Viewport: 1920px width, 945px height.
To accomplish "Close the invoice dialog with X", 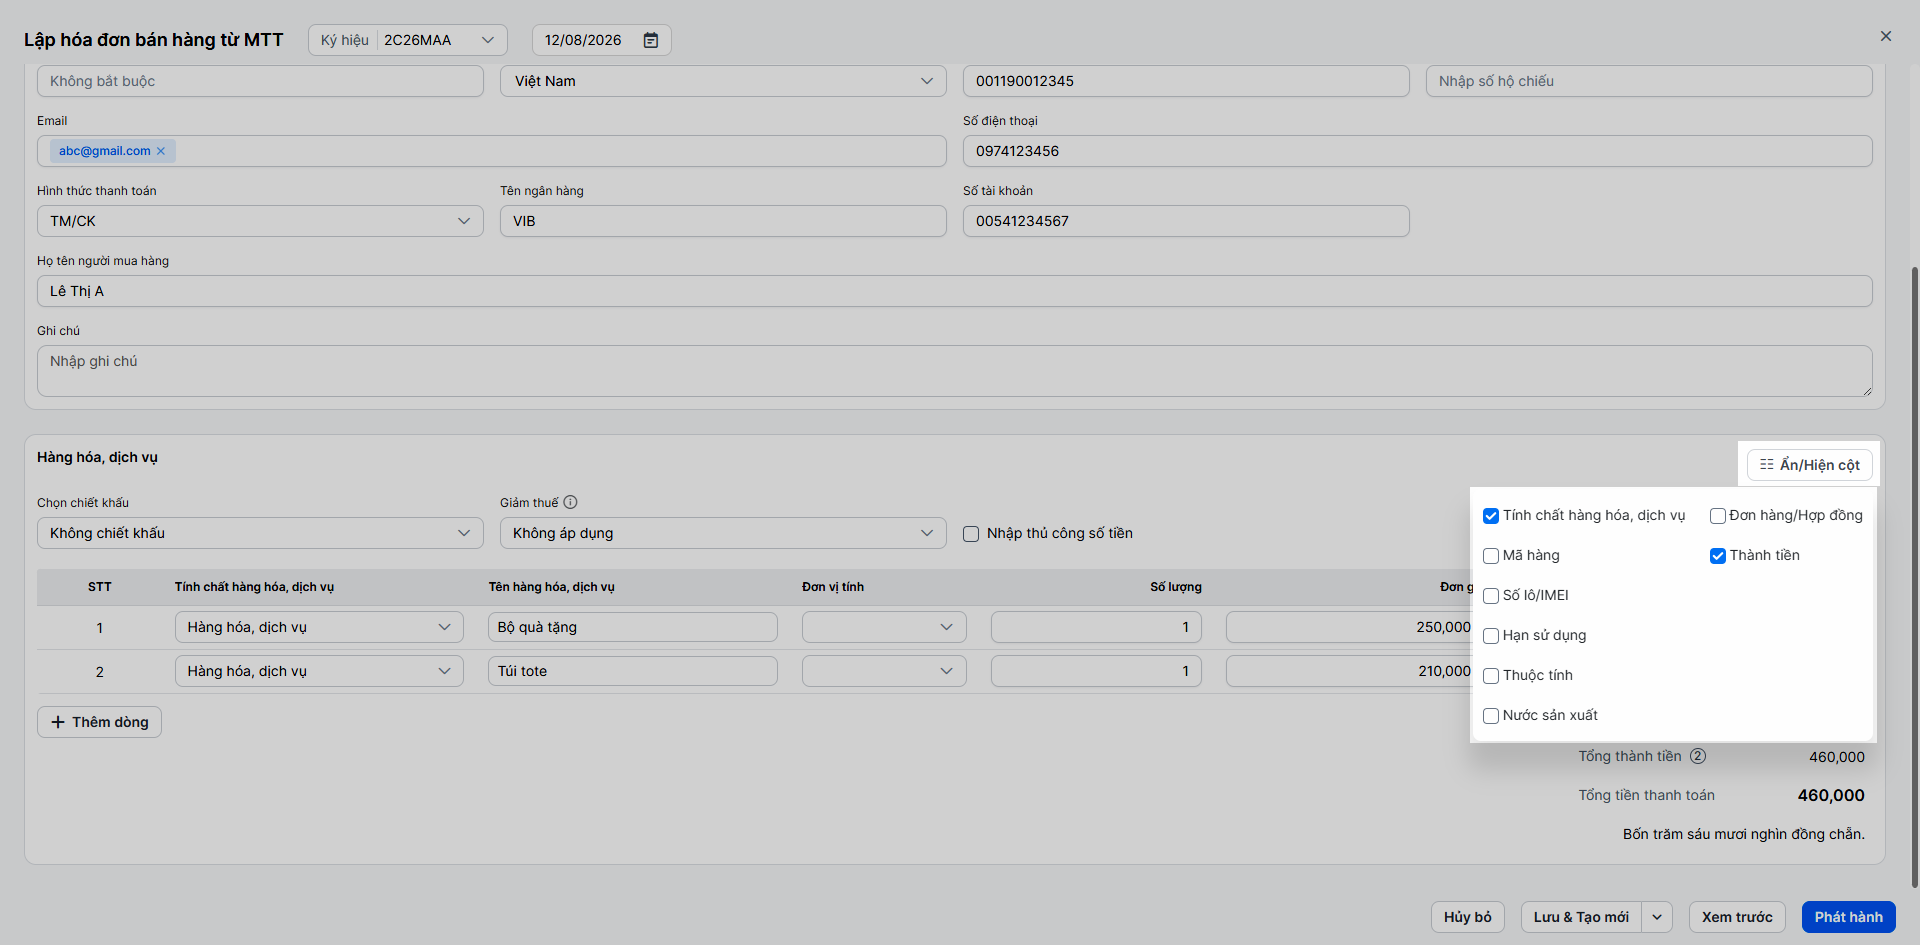I will pos(1886,36).
